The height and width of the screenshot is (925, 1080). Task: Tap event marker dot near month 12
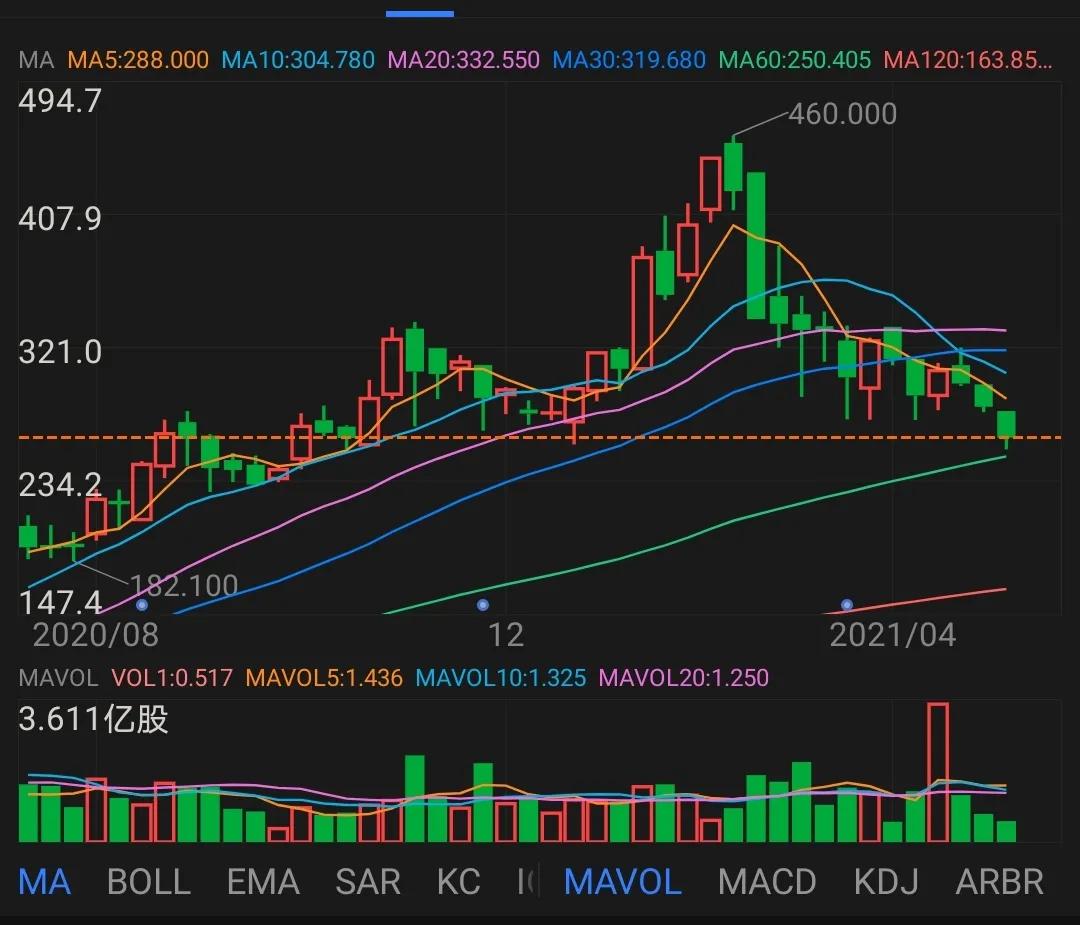click(483, 605)
